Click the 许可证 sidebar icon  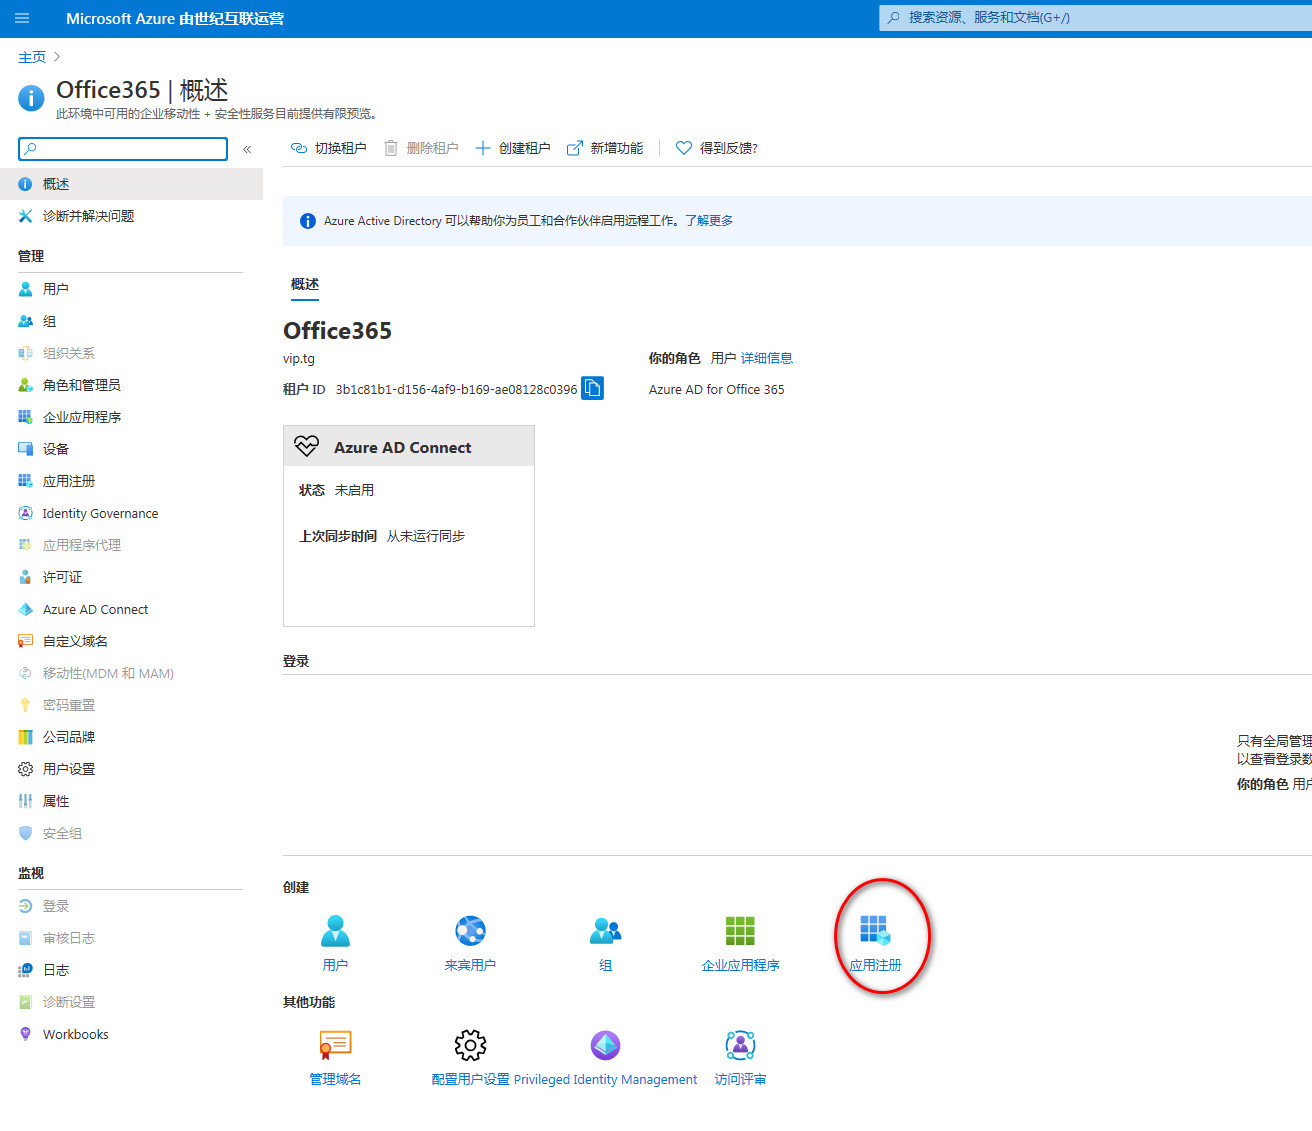(x=26, y=577)
